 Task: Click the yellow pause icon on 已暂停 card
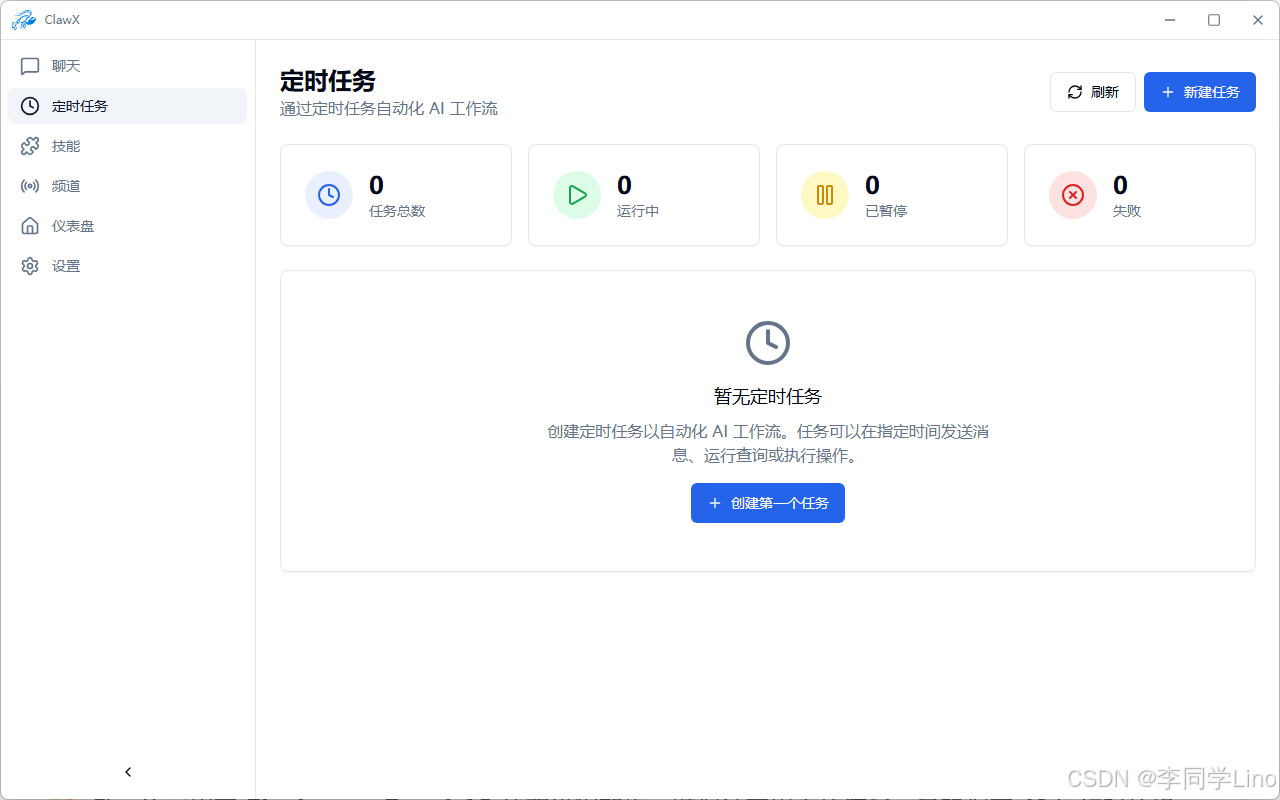pos(824,194)
